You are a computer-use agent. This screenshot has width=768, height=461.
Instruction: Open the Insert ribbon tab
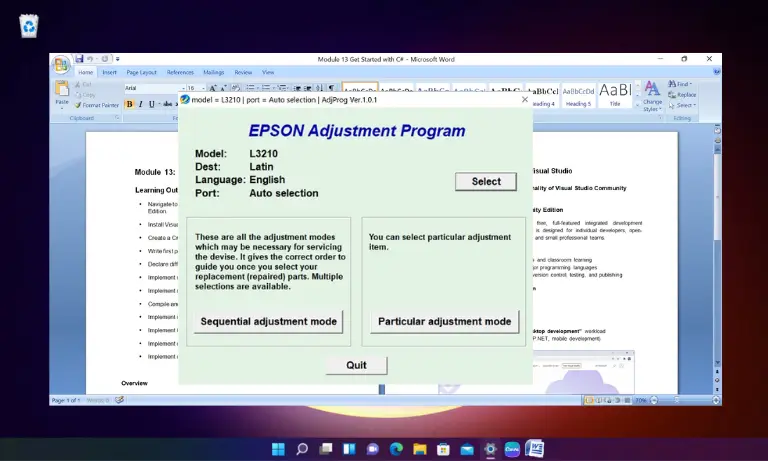(x=109, y=73)
